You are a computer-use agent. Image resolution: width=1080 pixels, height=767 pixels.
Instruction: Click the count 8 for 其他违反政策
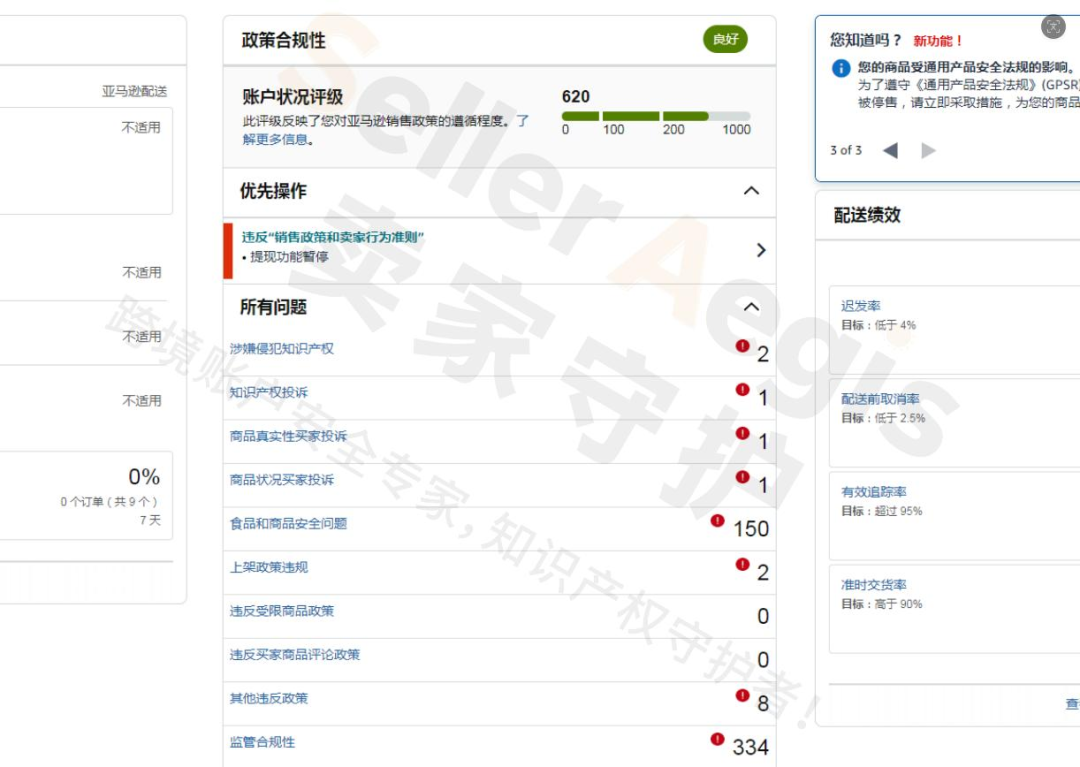coord(762,704)
